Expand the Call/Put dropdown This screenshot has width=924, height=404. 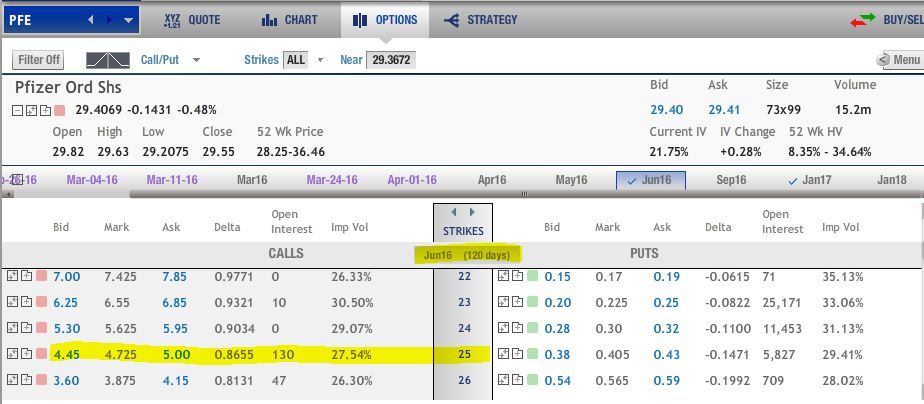(196, 60)
